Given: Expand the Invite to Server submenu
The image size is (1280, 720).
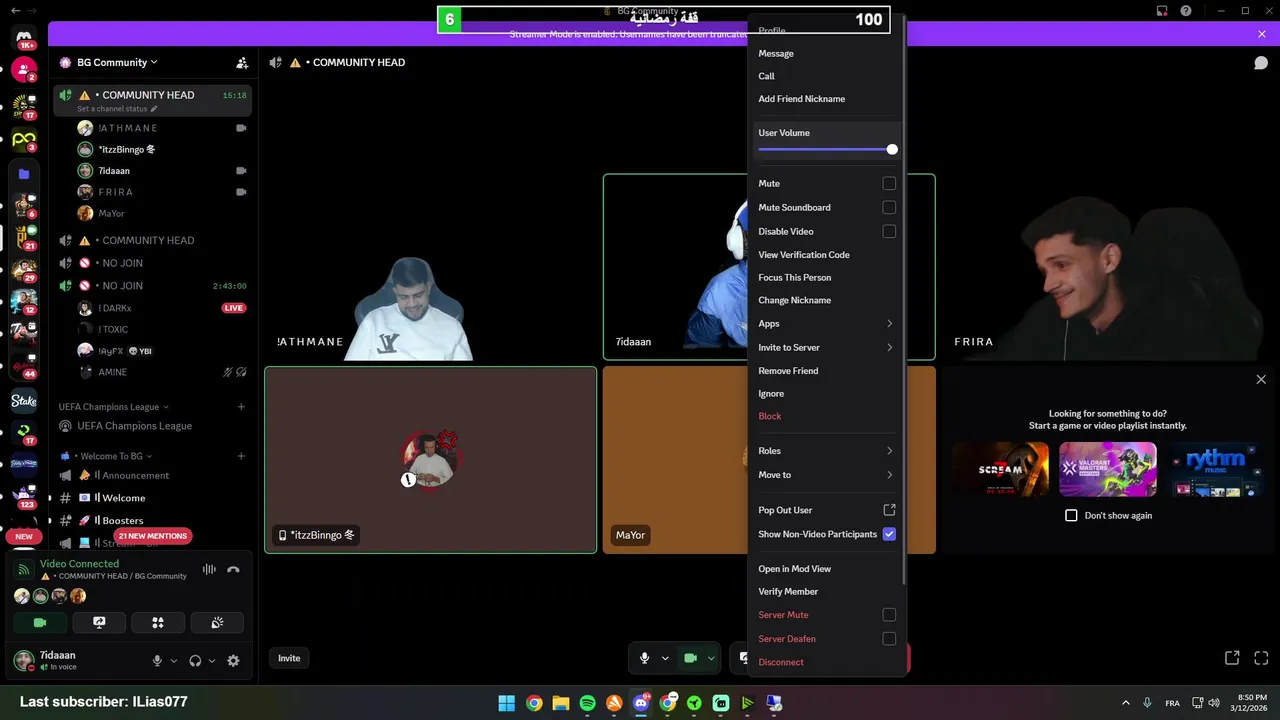Looking at the screenshot, I should pos(825,347).
